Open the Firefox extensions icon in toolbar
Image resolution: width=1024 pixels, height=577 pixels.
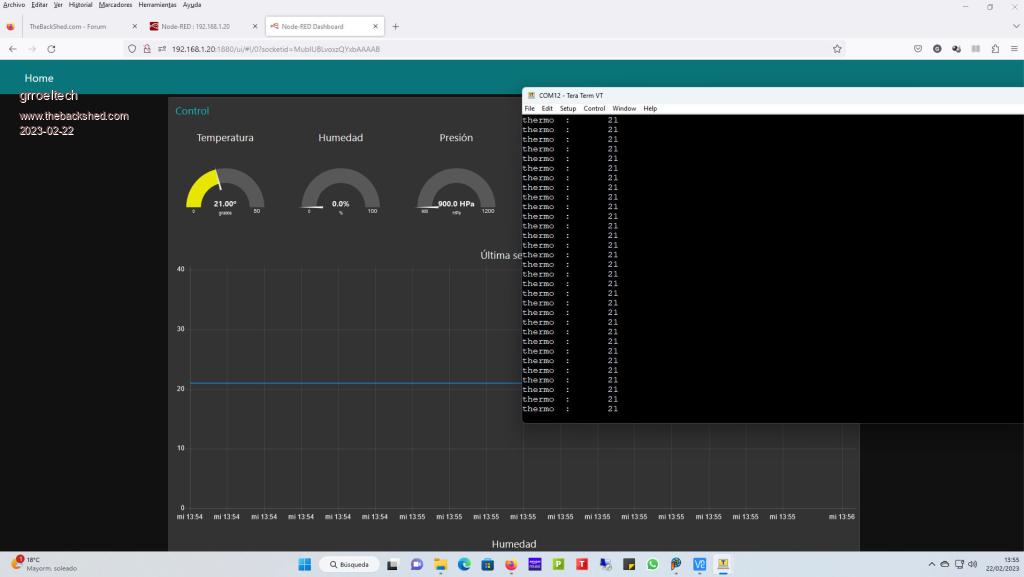tap(995, 48)
